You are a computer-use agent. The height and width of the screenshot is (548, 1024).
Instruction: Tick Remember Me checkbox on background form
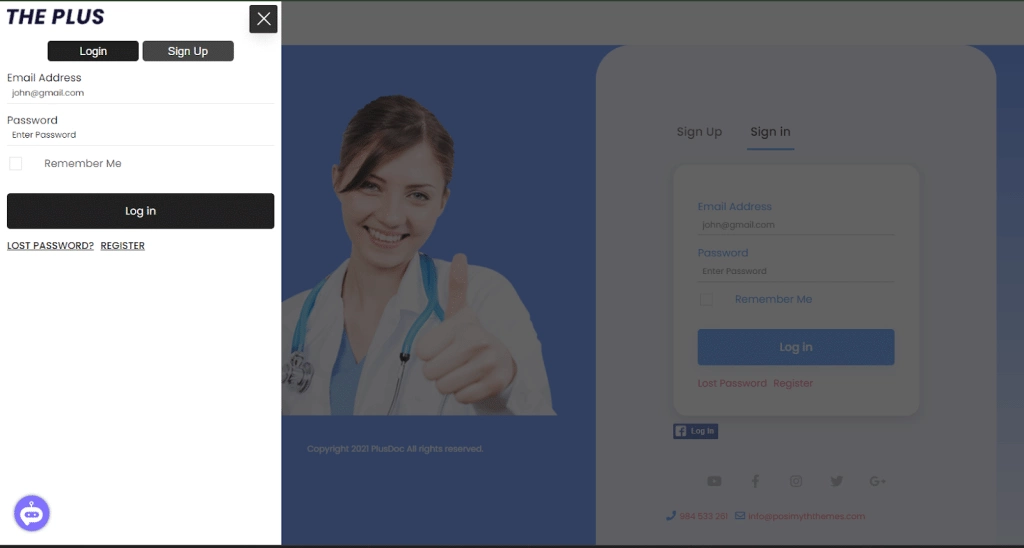(706, 299)
